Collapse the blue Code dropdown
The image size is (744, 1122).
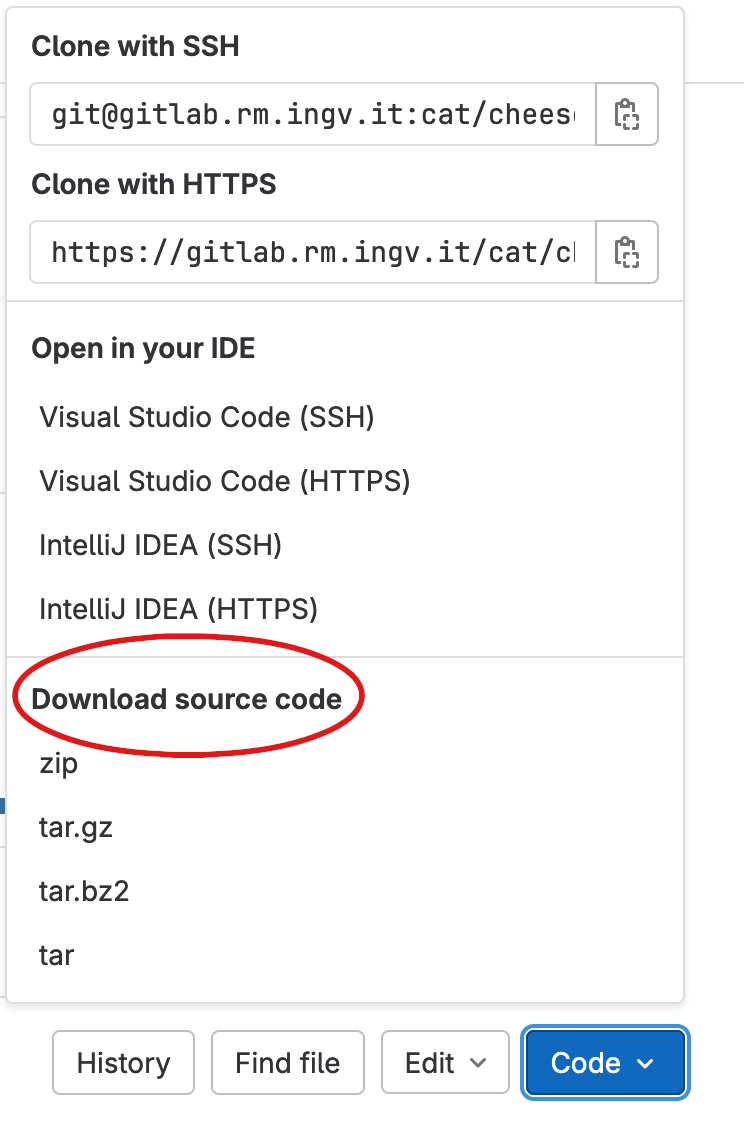click(x=603, y=1063)
